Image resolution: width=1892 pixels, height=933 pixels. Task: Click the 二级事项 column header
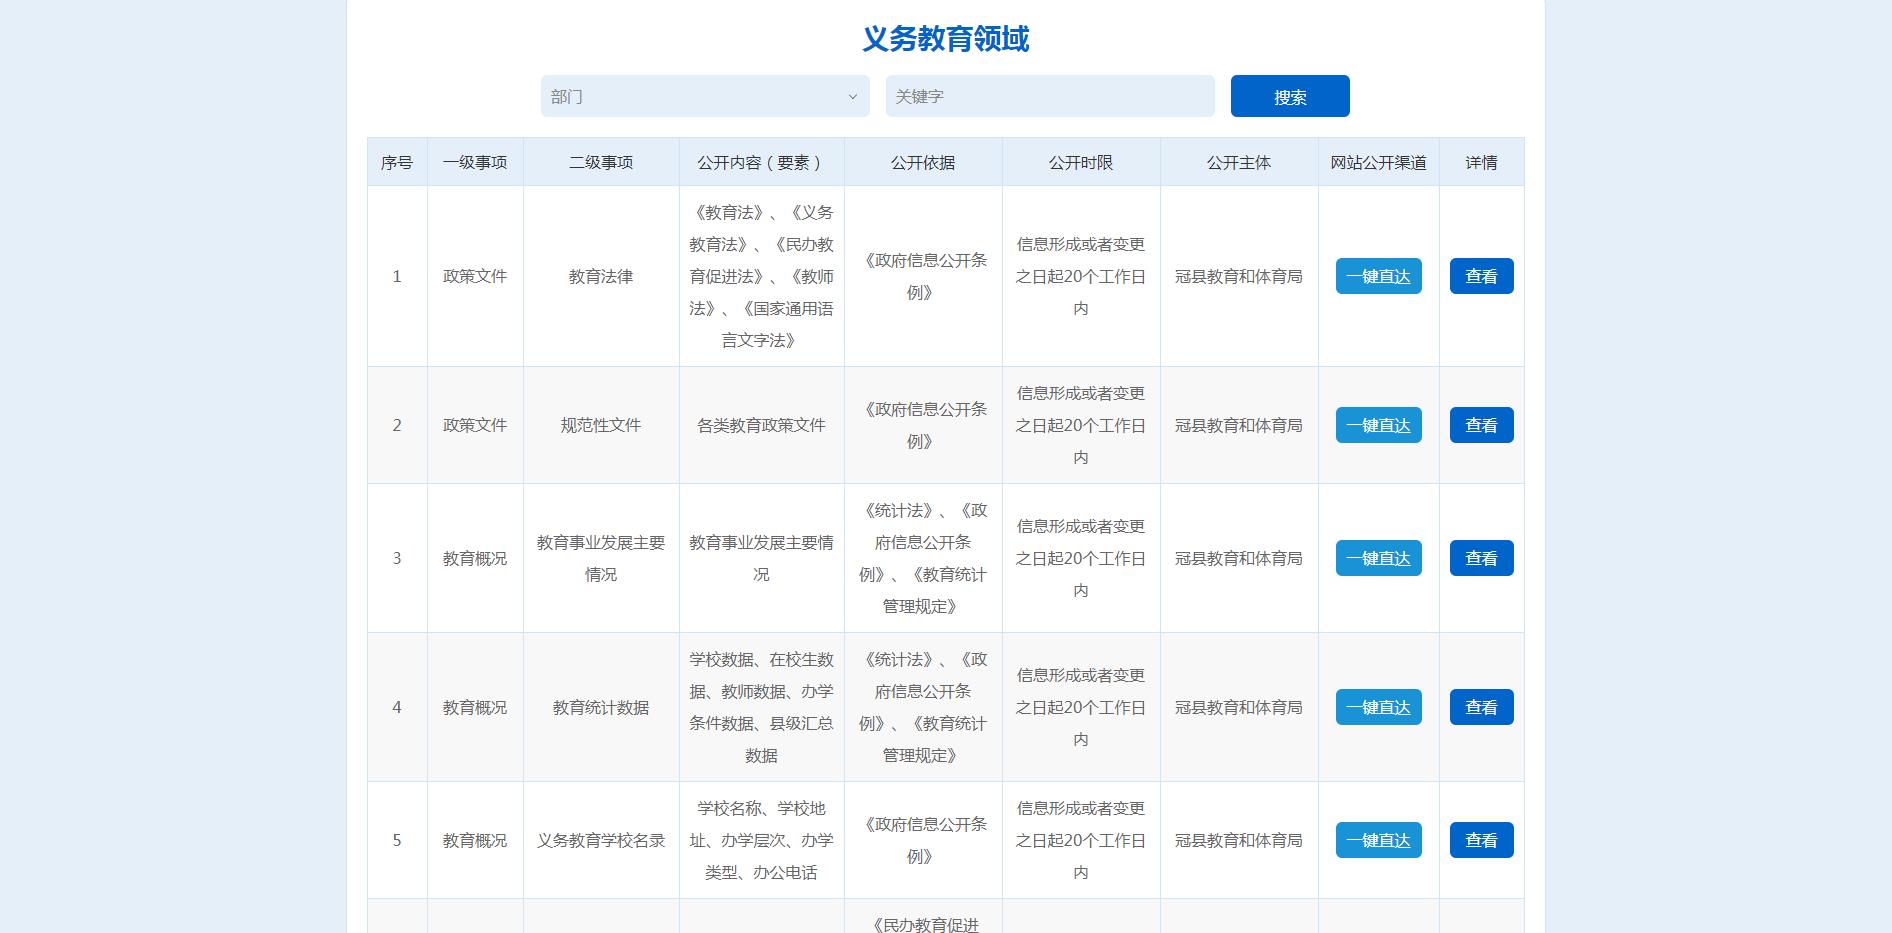click(x=601, y=162)
